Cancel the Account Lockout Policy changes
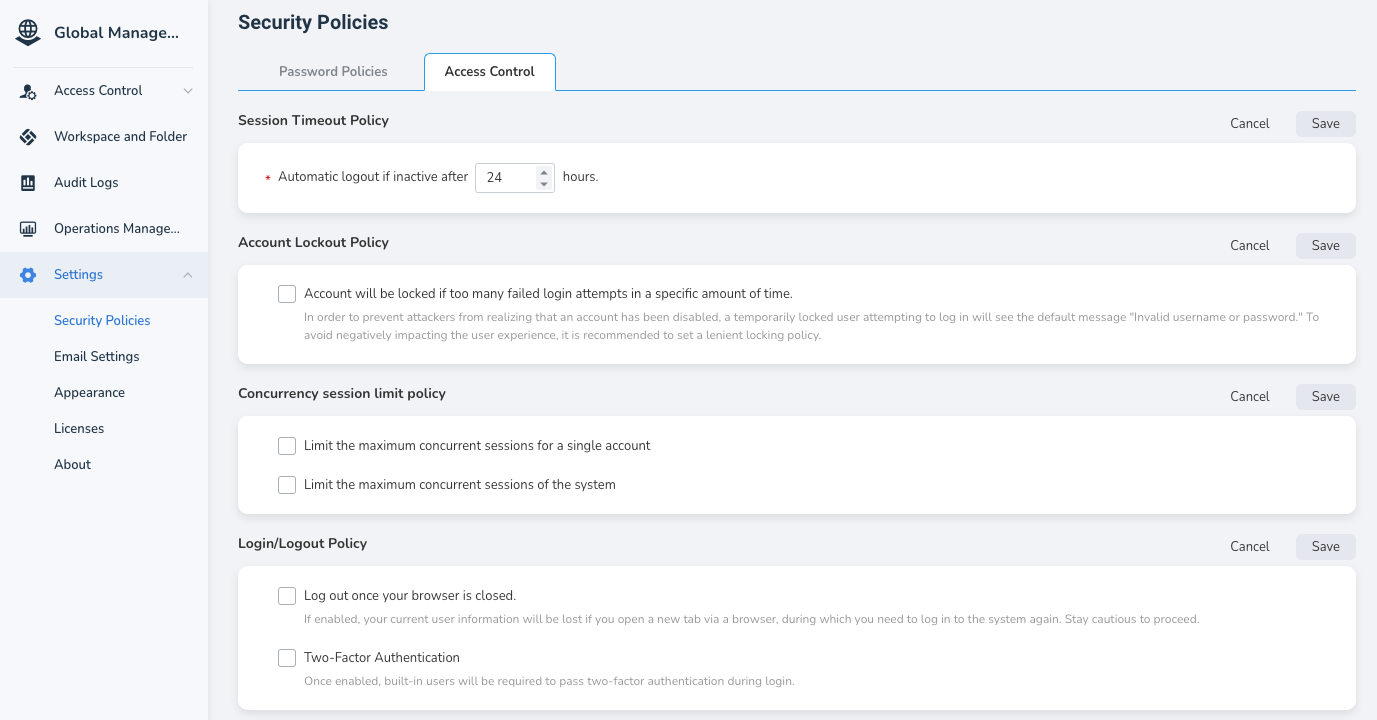Viewport: 1377px width, 720px height. coord(1249,246)
